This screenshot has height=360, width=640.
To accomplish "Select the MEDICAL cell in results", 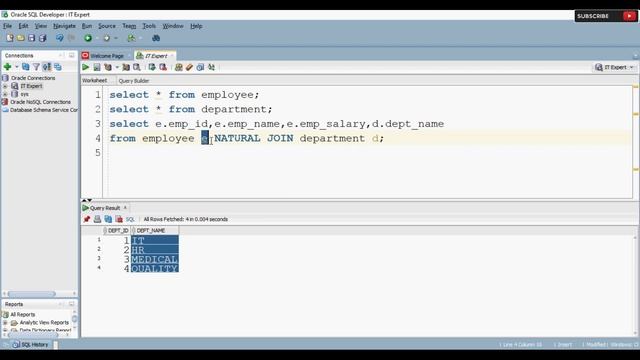I will tap(154, 259).
